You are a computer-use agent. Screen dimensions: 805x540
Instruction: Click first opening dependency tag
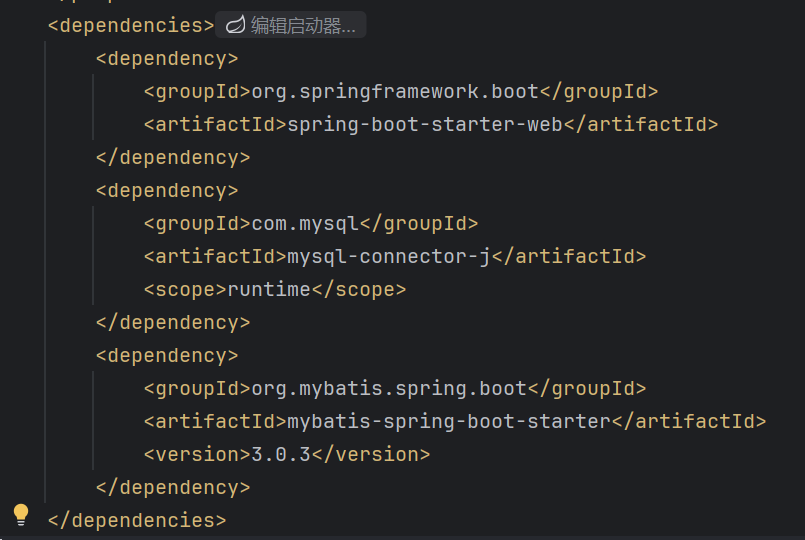point(167,59)
